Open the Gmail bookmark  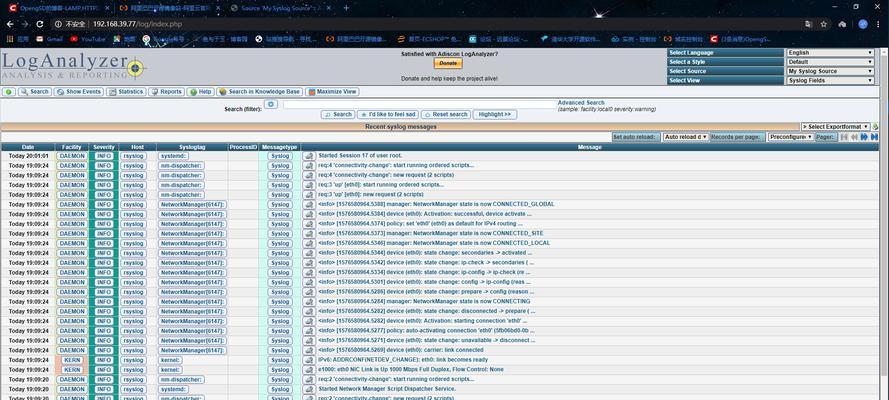pos(49,39)
